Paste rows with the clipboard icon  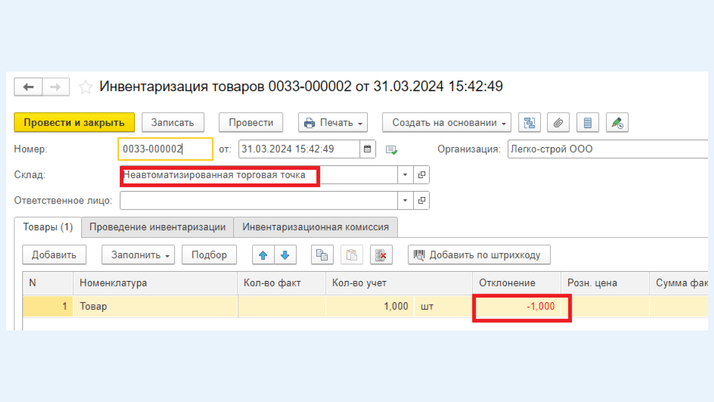pyautogui.click(x=352, y=255)
